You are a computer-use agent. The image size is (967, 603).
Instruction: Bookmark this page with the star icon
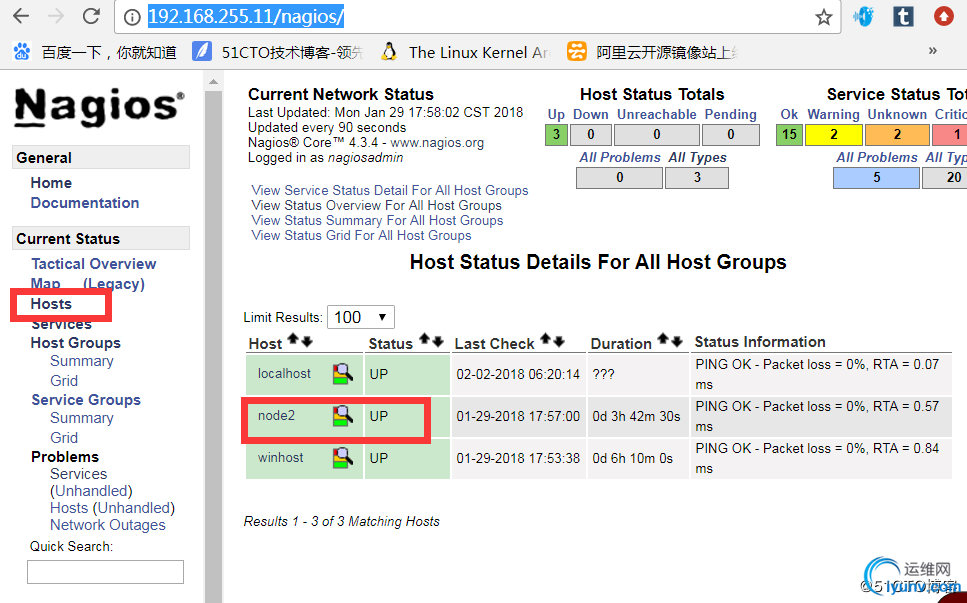[x=824, y=17]
